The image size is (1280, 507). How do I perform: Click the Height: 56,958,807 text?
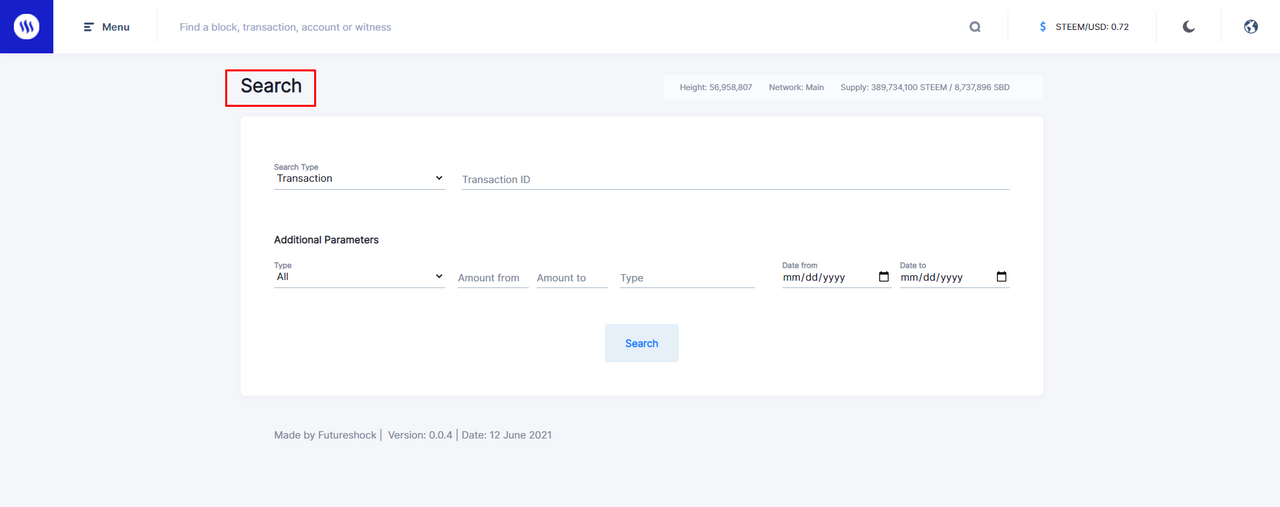[716, 88]
